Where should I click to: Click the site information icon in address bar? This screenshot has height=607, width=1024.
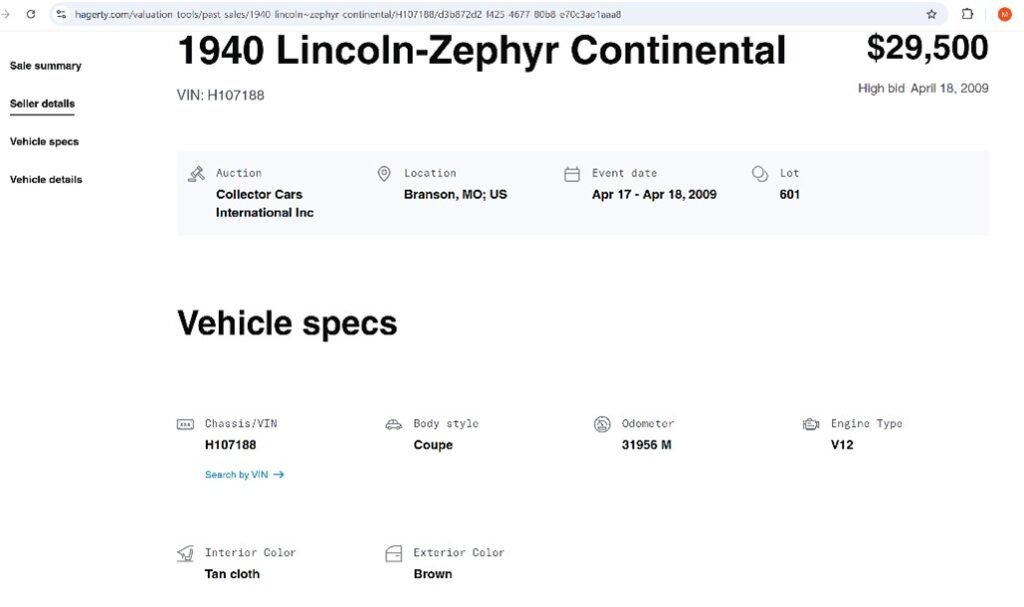click(61, 14)
